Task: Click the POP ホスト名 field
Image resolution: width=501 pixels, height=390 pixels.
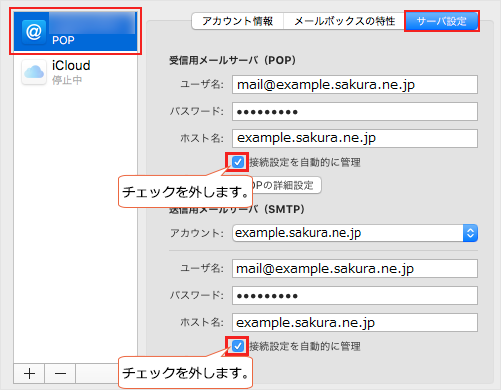Action: (x=355, y=138)
